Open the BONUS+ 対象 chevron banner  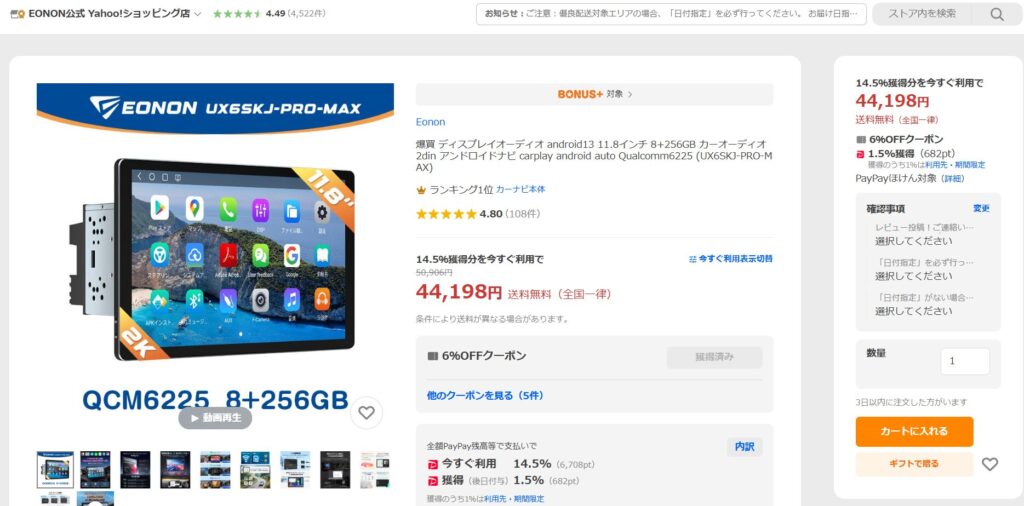[594, 94]
